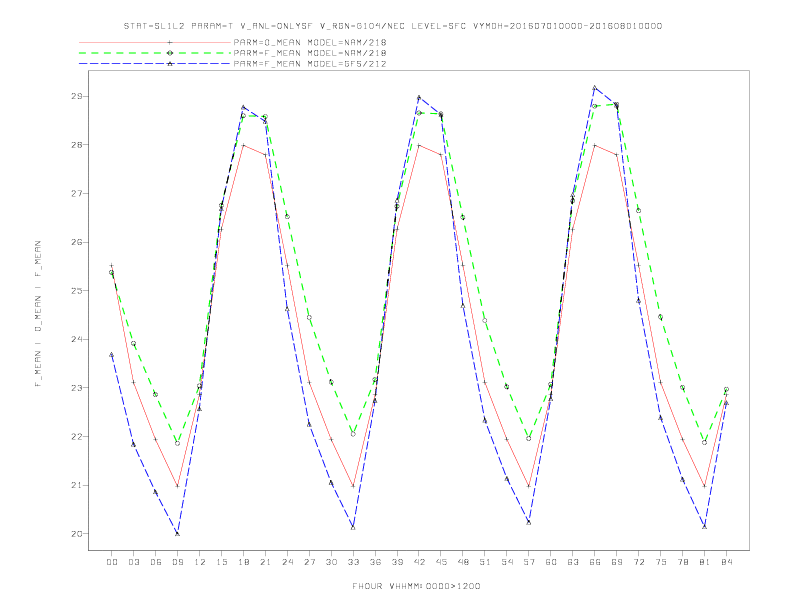Click the blue legend line triangle marker
This screenshot has width=792, height=612.
(170, 64)
